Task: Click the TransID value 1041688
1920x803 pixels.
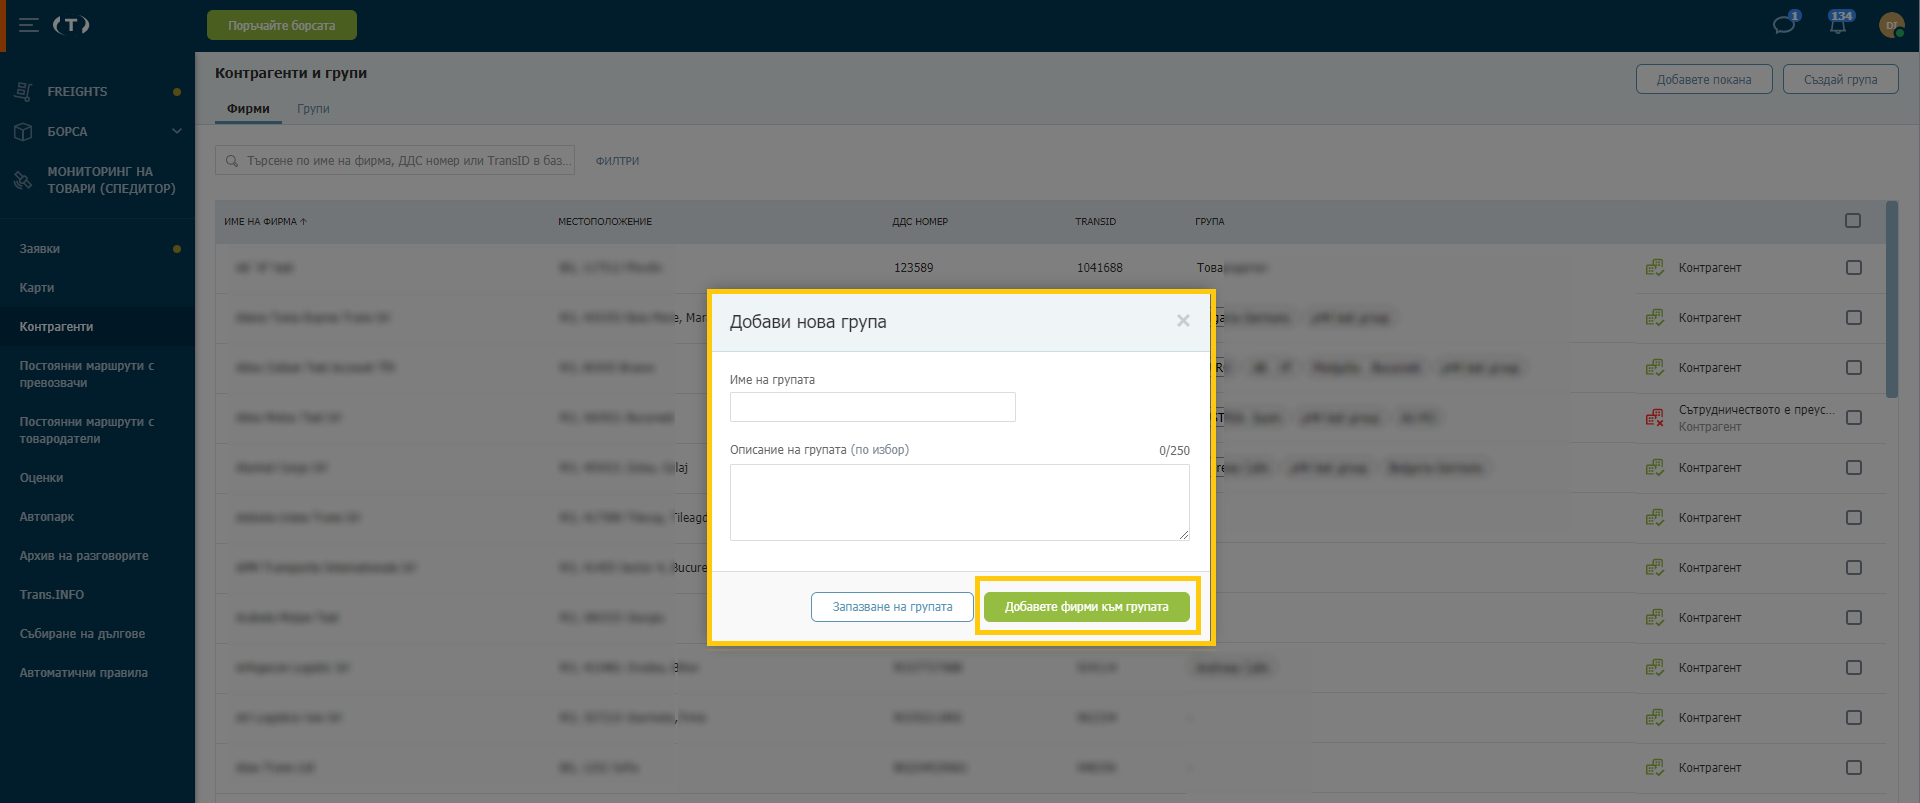Action: (x=1100, y=268)
